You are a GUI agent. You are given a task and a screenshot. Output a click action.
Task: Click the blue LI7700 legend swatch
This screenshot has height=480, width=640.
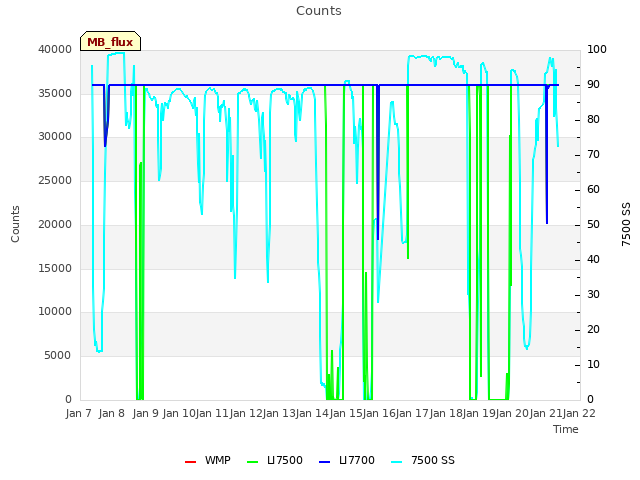click(324, 462)
